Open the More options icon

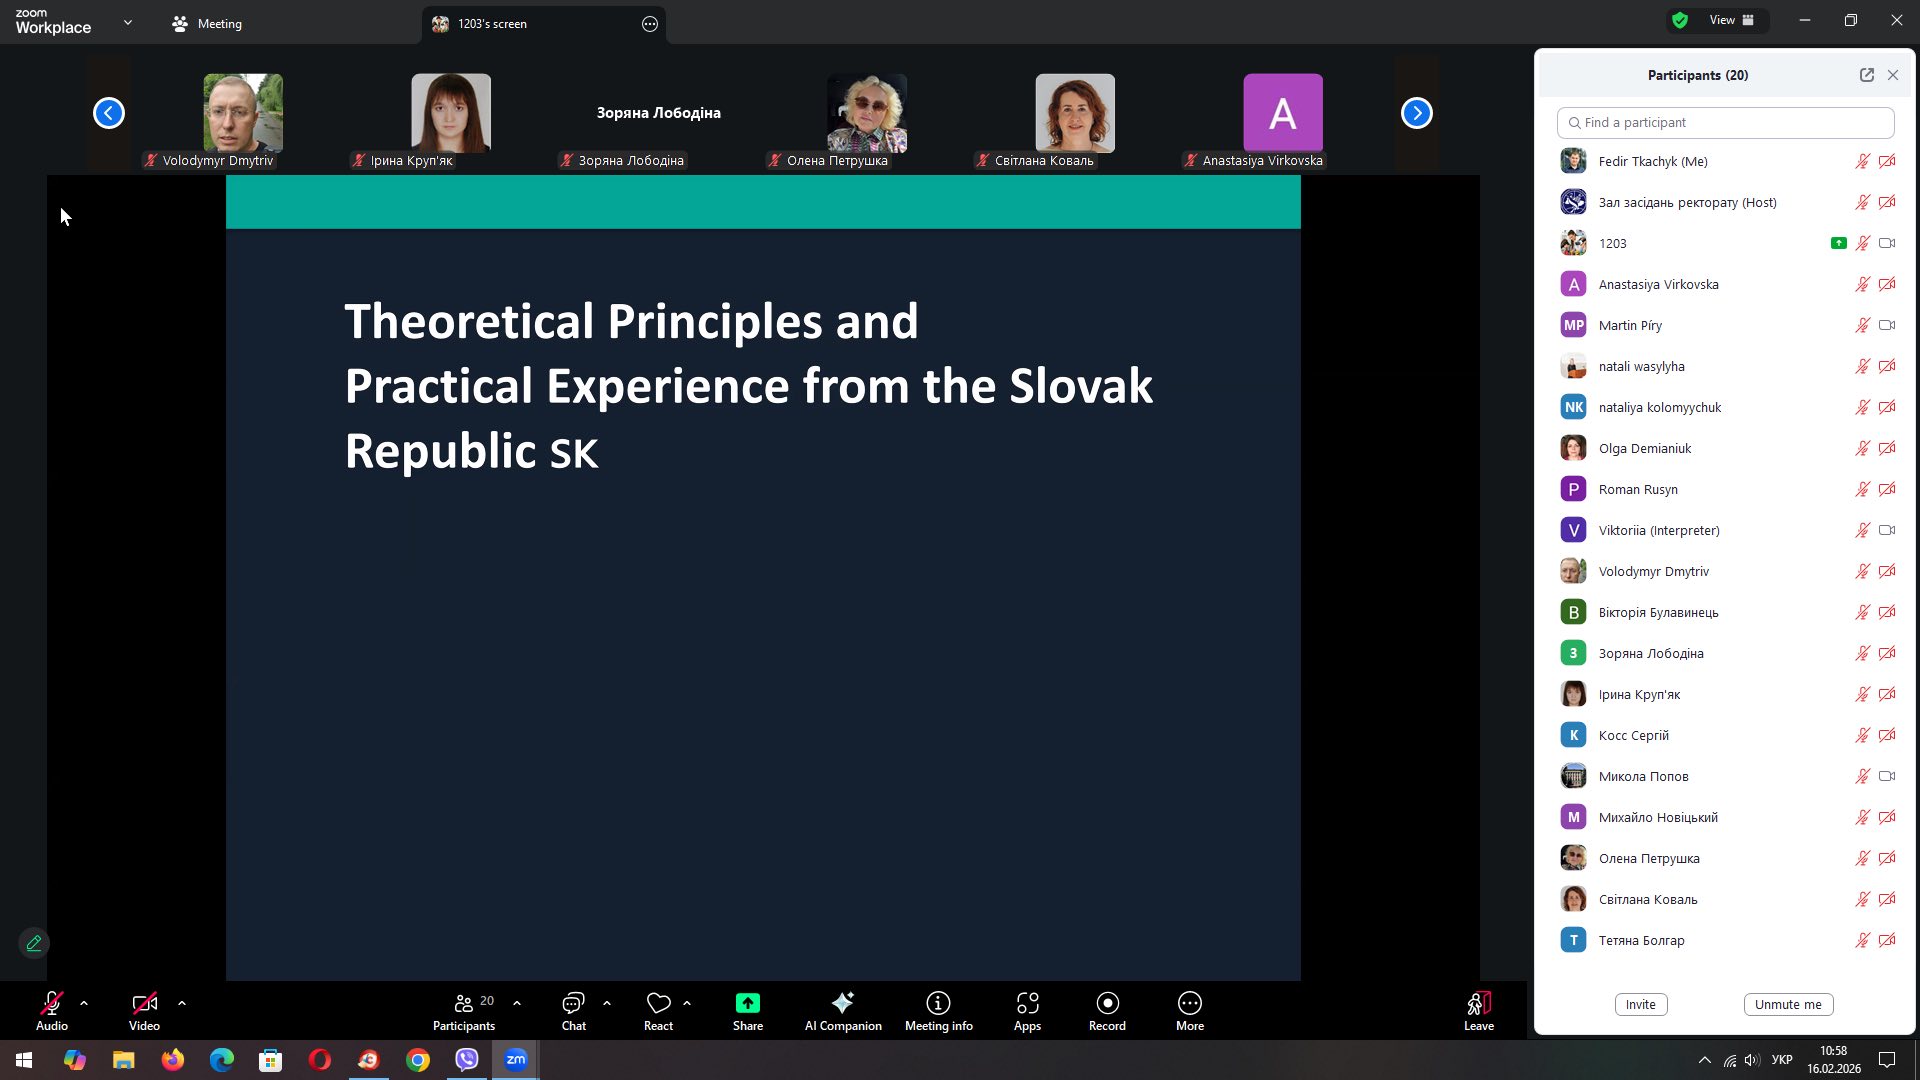[1189, 1009]
